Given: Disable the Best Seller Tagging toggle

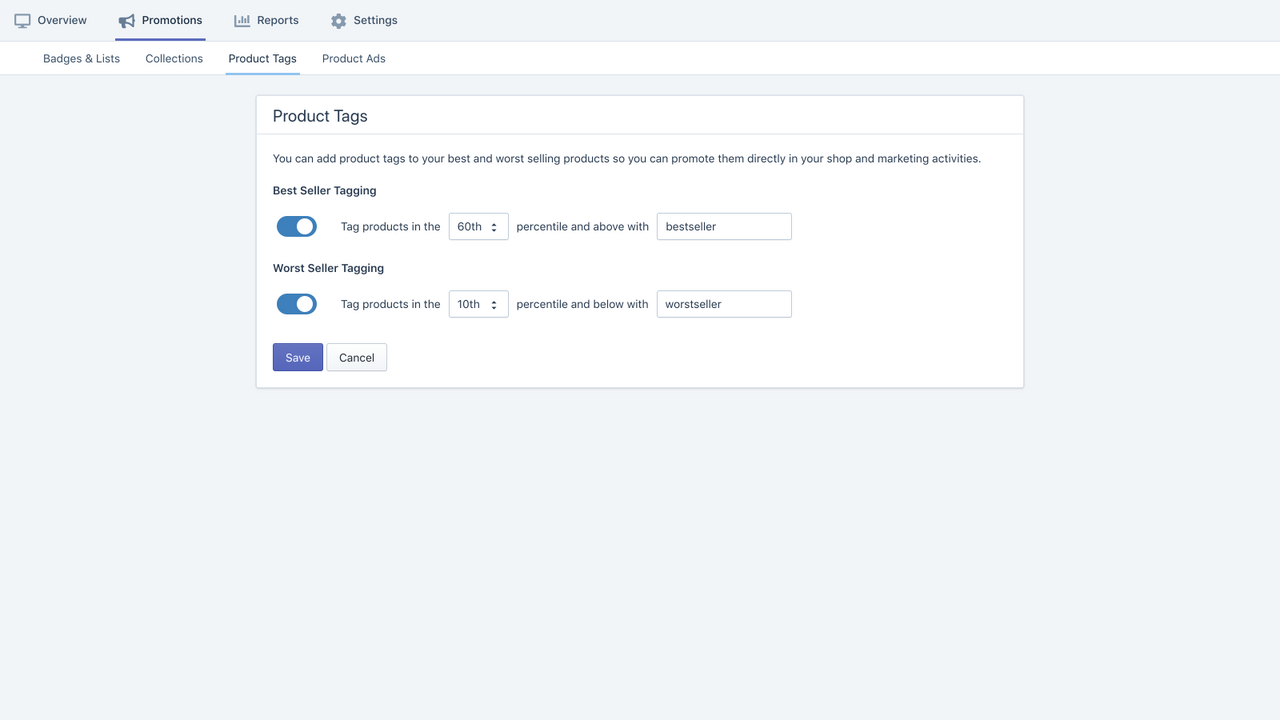Looking at the screenshot, I should [297, 227].
